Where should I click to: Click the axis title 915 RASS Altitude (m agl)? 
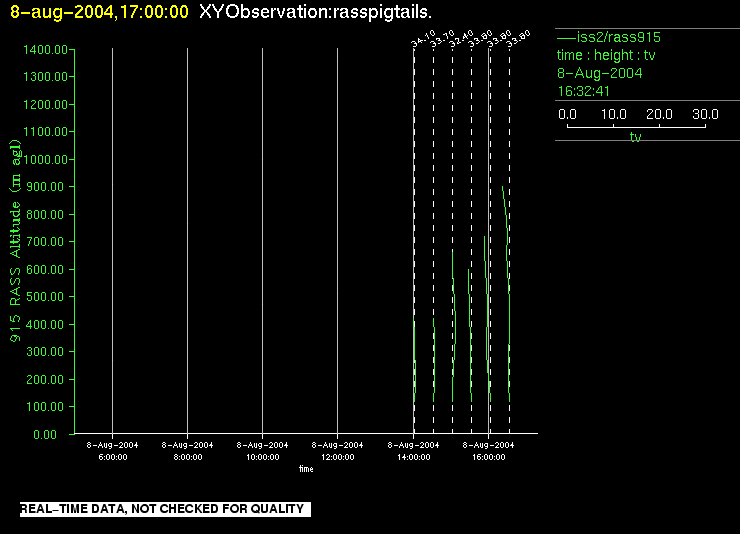pyautogui.click(x=16, y=241)
